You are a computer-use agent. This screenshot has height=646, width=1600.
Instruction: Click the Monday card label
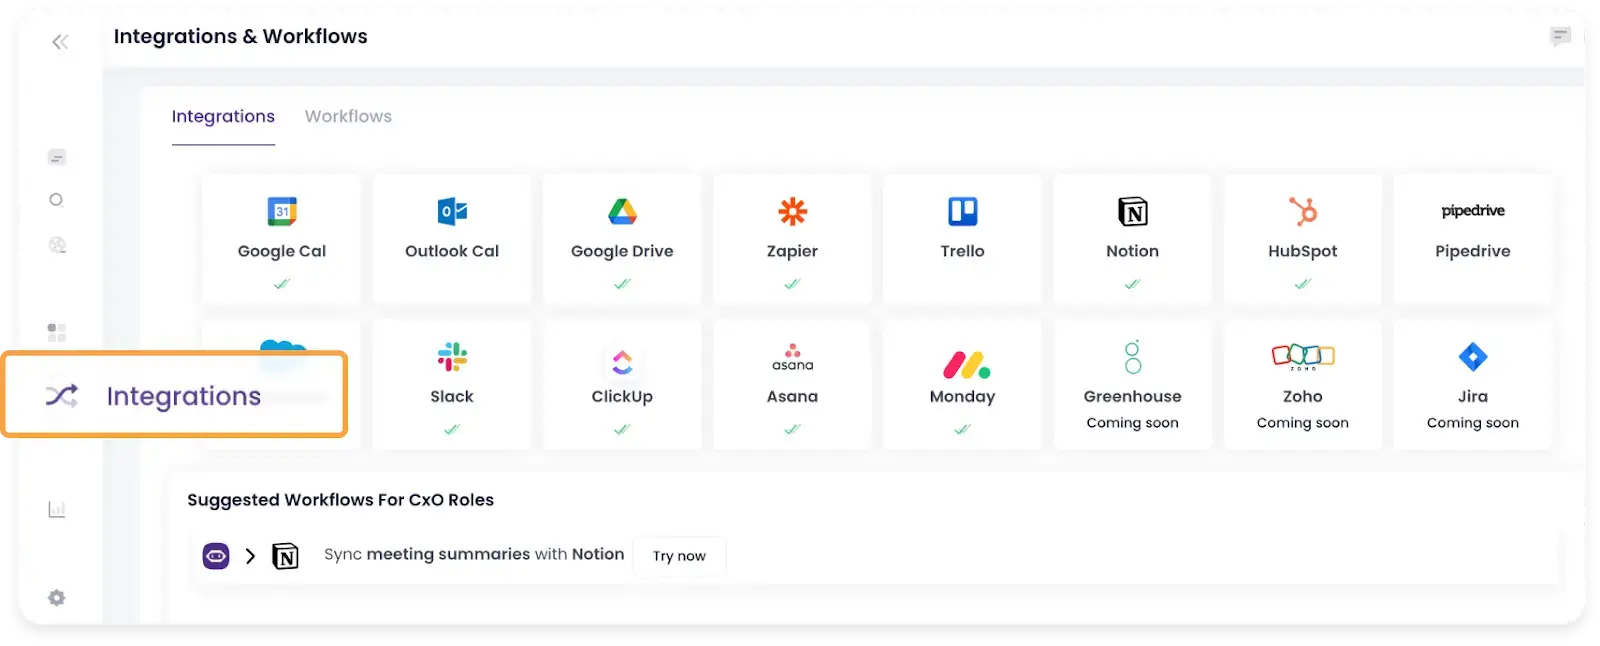click(x=962, y=396)
